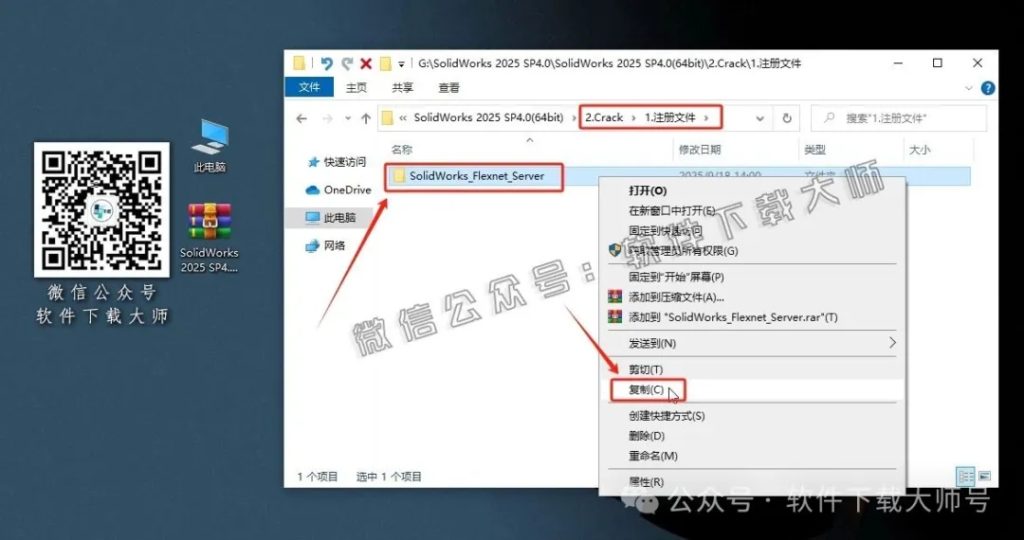The width and height of the screenshot is (1024, 540).
Task: Select 此电脑 desktop icon
Action: point(210,146)
